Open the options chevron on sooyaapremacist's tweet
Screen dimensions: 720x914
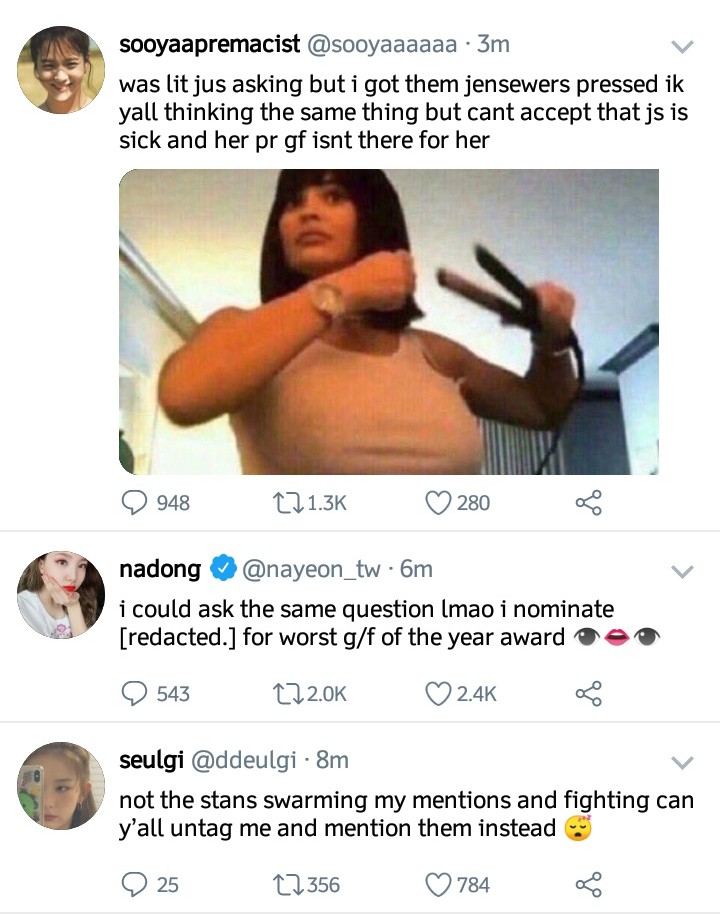click(x=682, y=46)
